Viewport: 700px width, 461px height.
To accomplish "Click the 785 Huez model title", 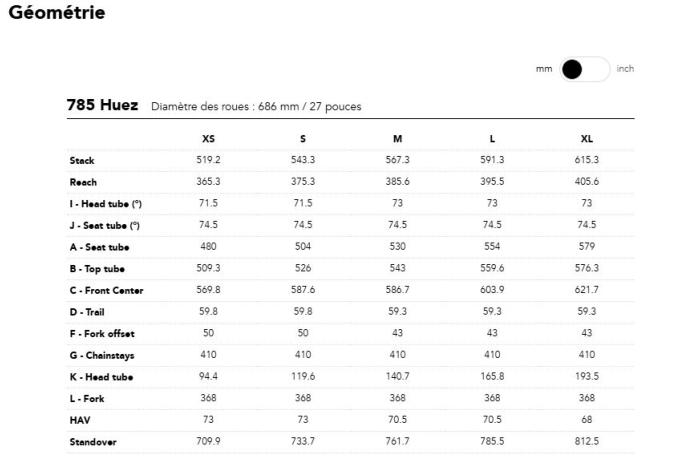I will click(103, 105).
